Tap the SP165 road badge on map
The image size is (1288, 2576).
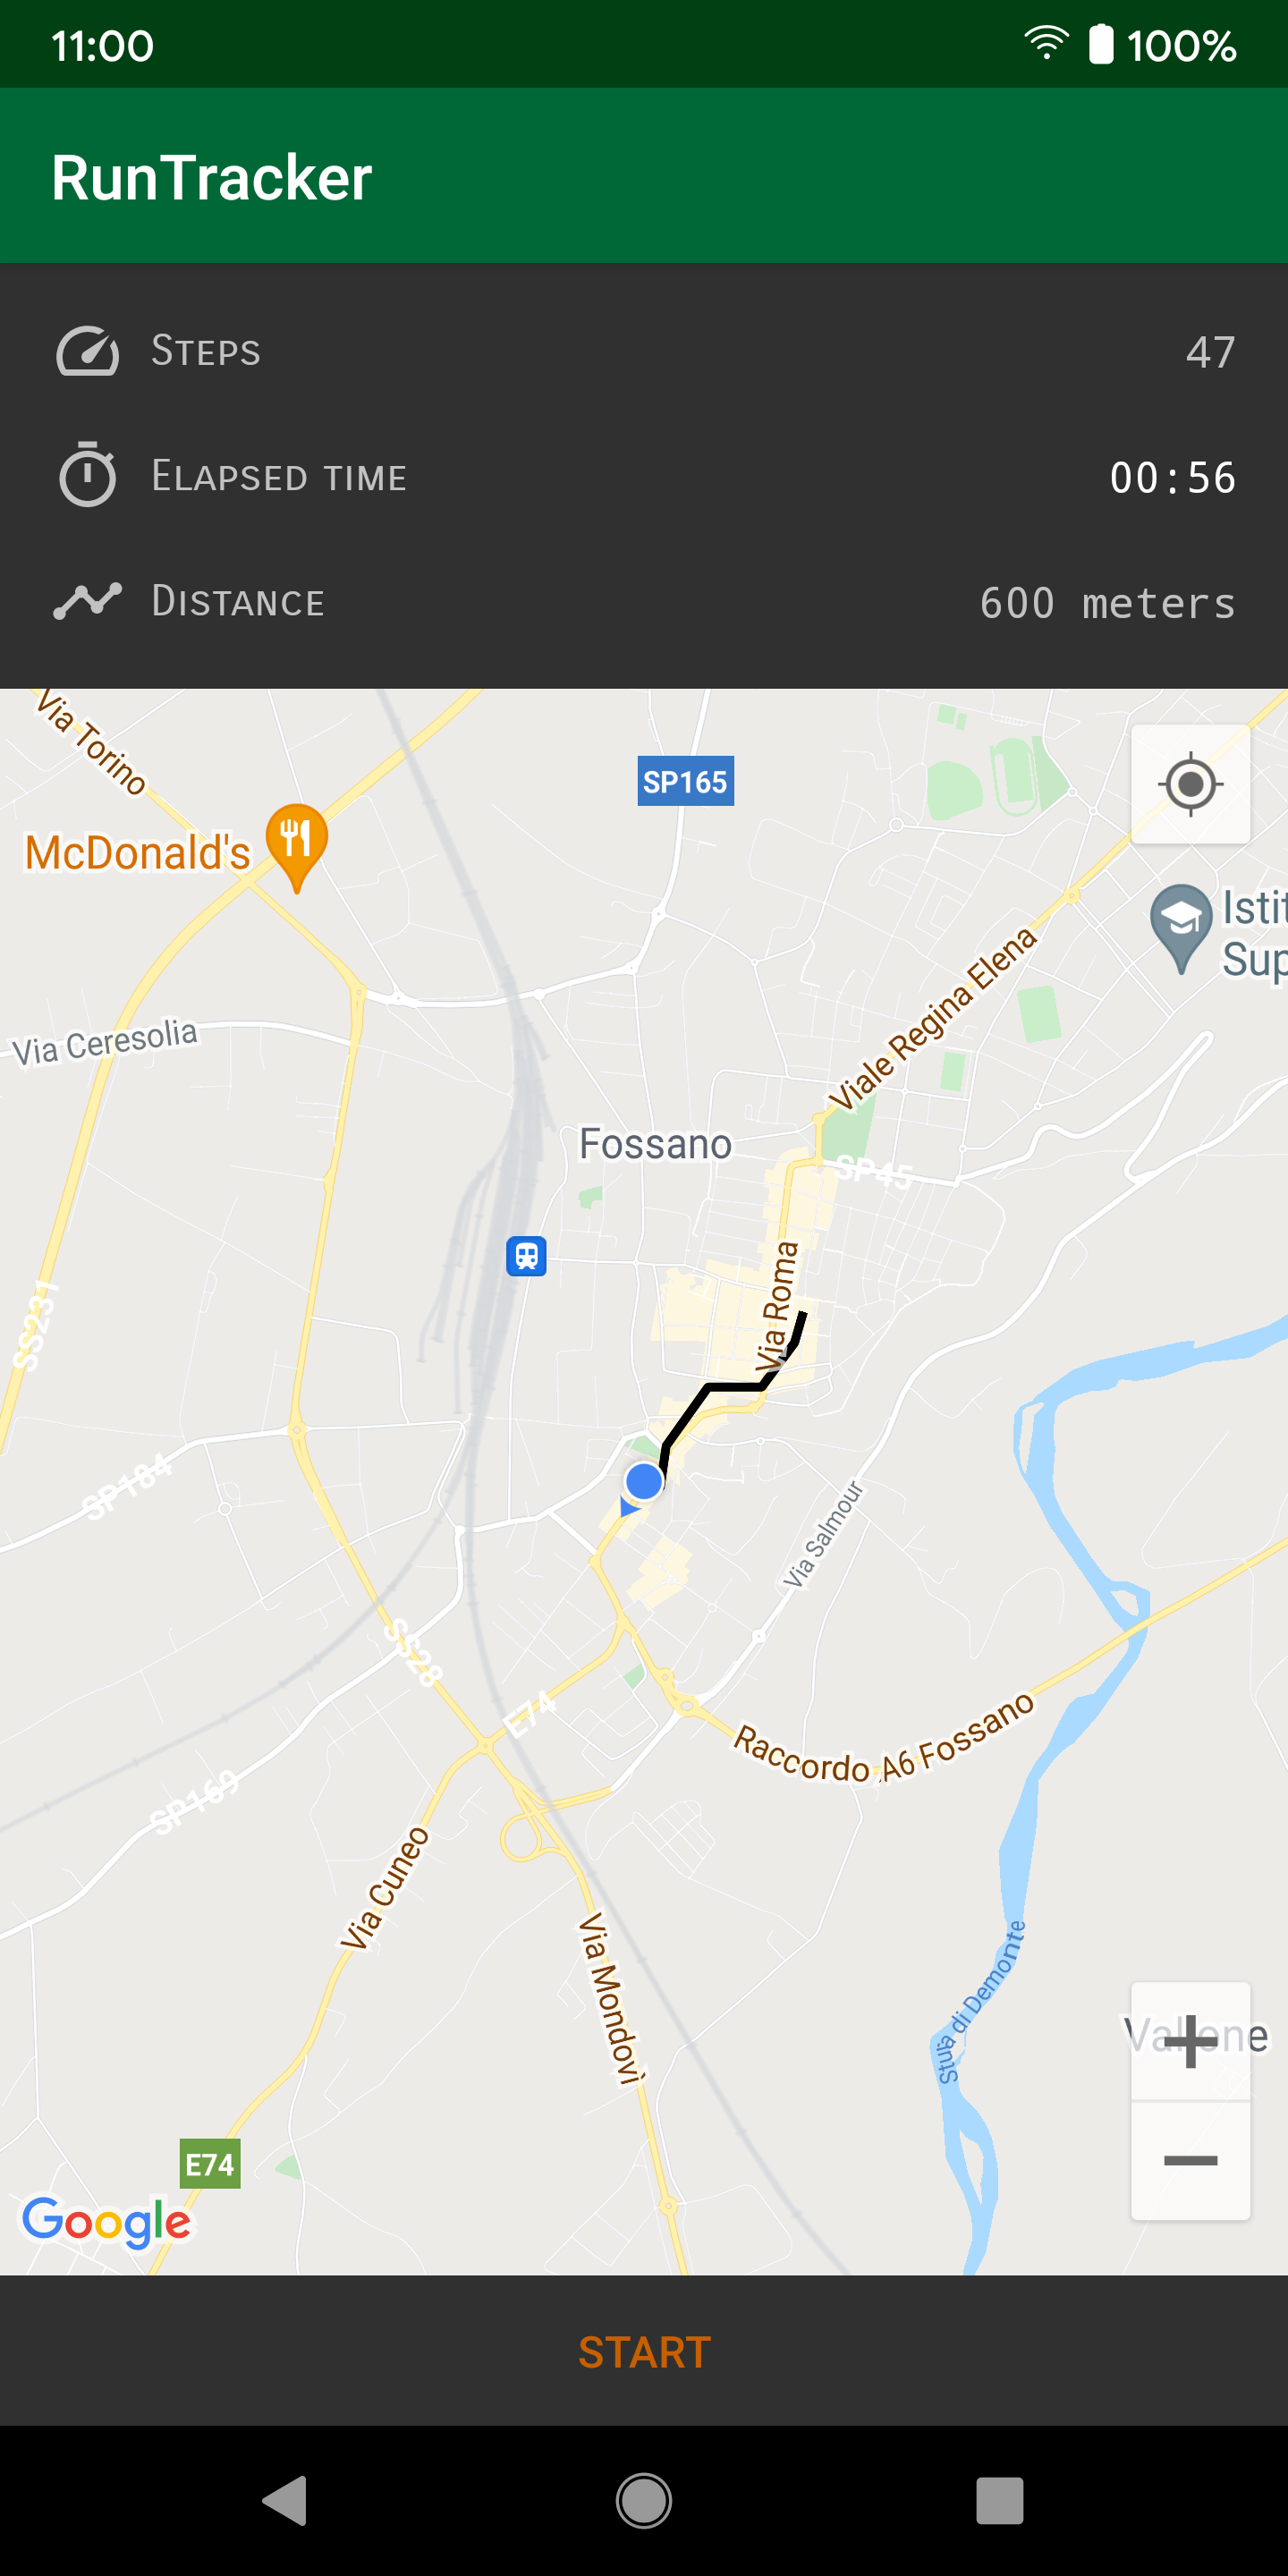tap(686, 781)
